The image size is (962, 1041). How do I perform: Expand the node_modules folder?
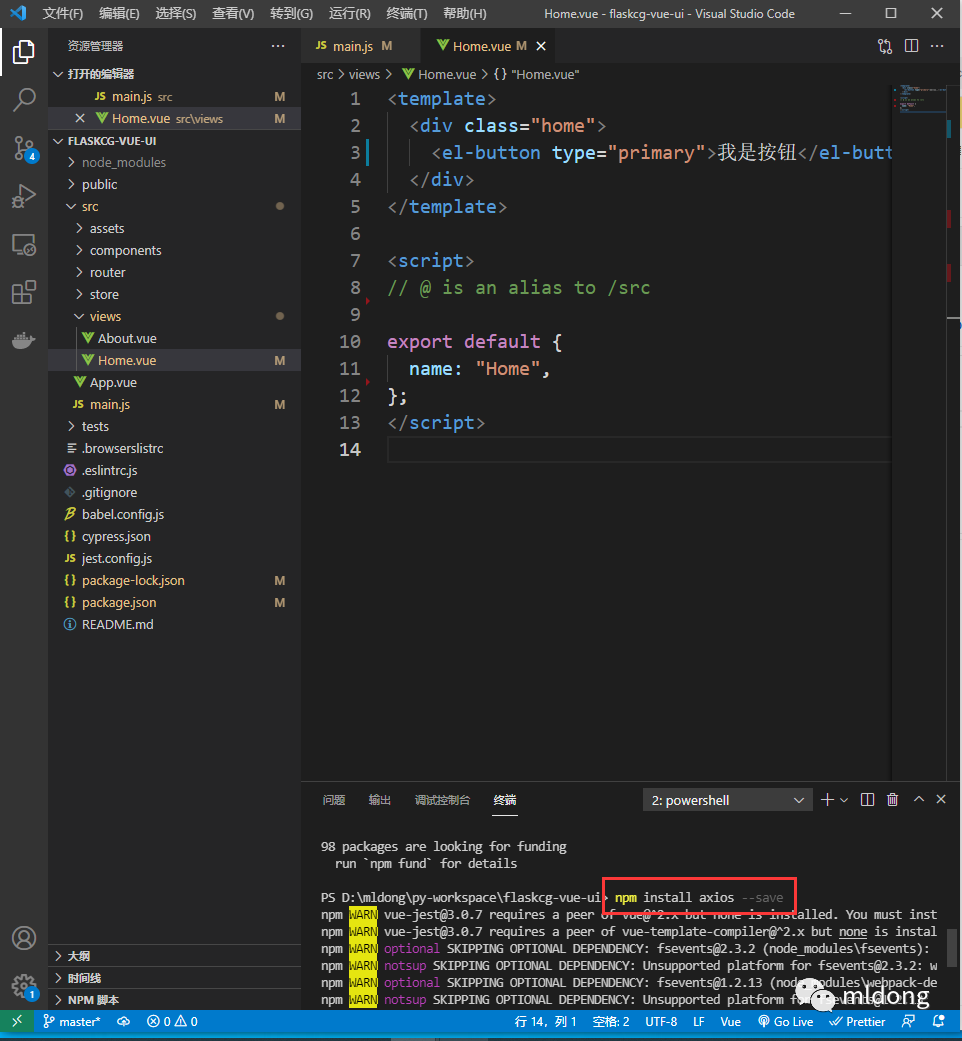(x=123, y=162)
